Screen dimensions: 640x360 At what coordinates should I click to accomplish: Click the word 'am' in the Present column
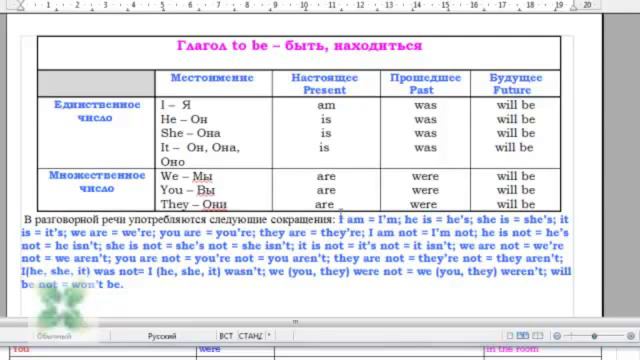(x=326, y=106)
